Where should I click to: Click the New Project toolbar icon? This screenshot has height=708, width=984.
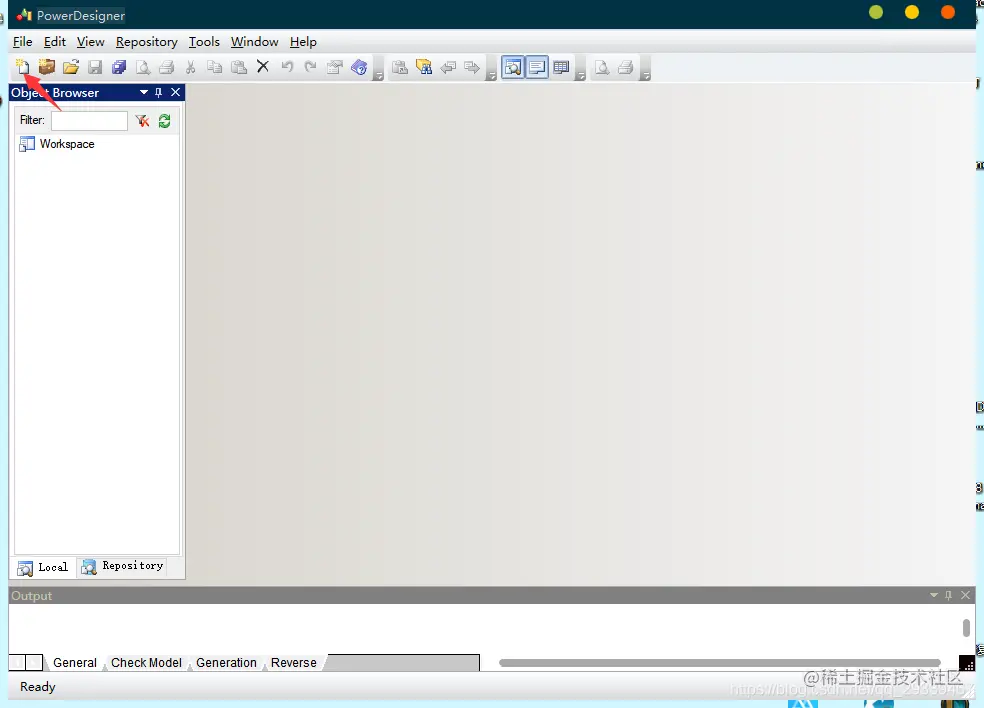pos(47,67)
